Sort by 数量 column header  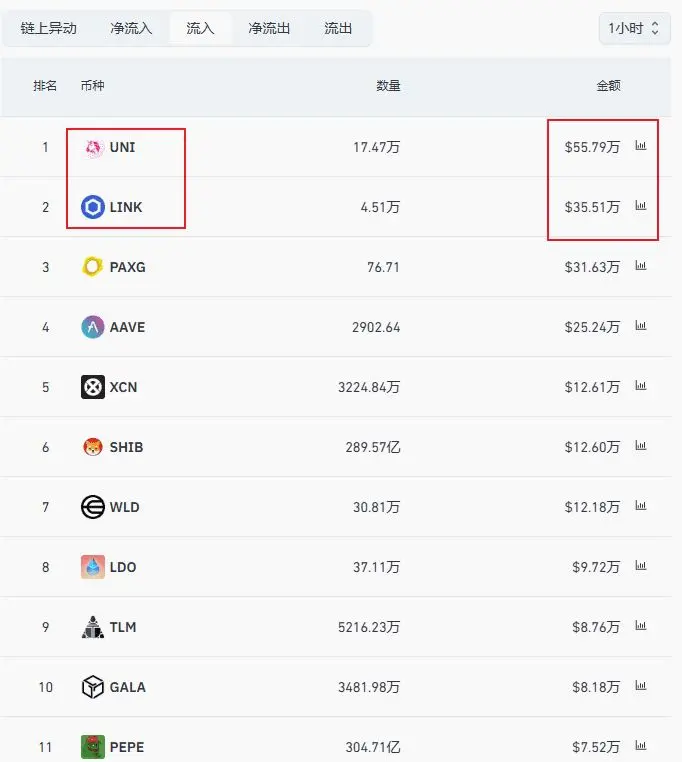388,86
